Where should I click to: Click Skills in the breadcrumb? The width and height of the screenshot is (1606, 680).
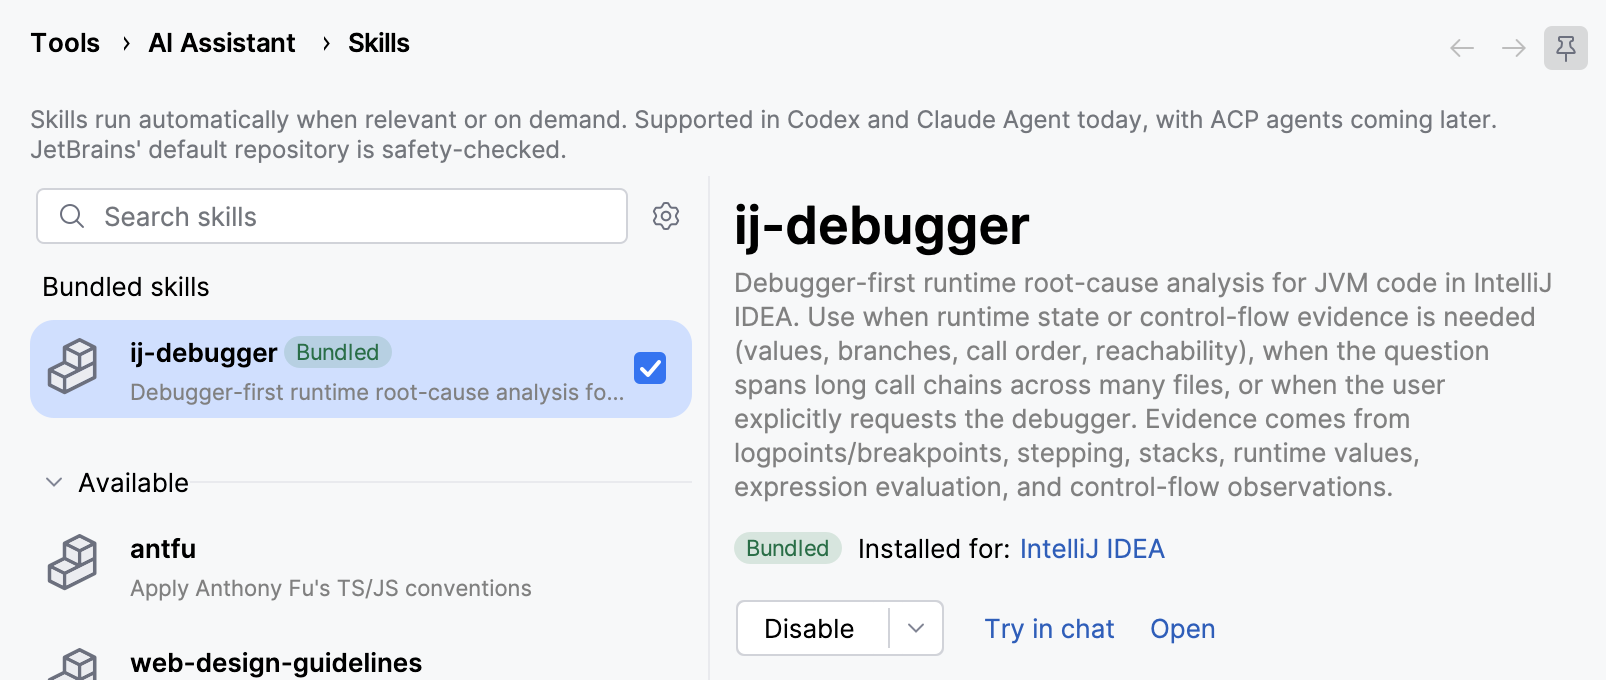(x=379, y=43)
